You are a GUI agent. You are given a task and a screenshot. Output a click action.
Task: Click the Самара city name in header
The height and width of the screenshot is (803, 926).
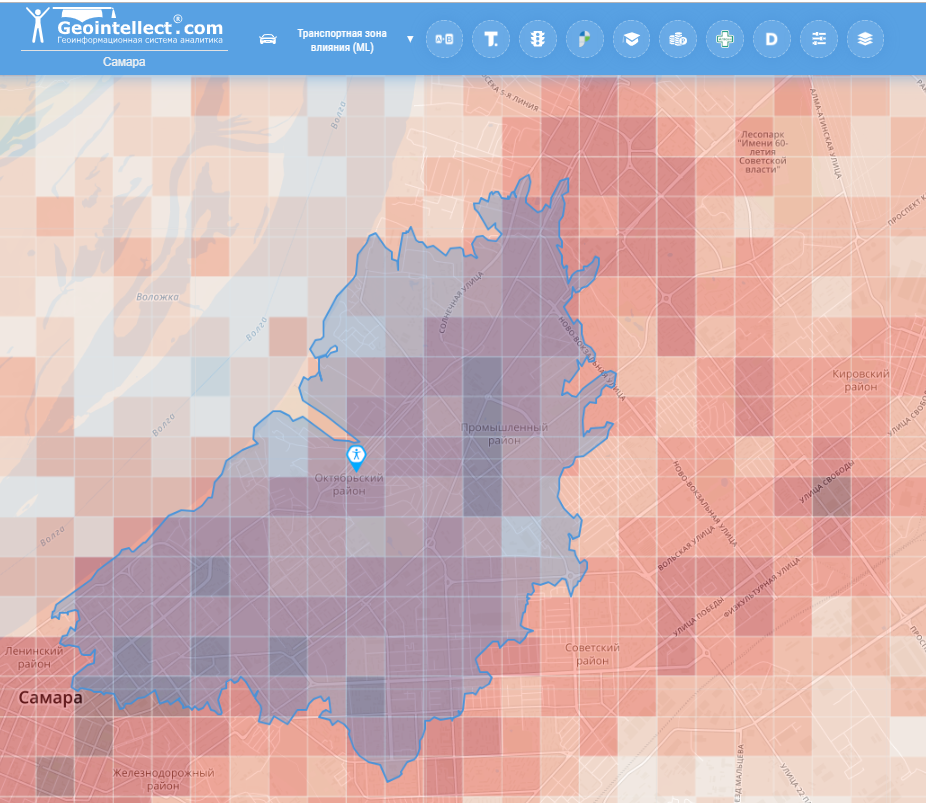coord(124,62)
